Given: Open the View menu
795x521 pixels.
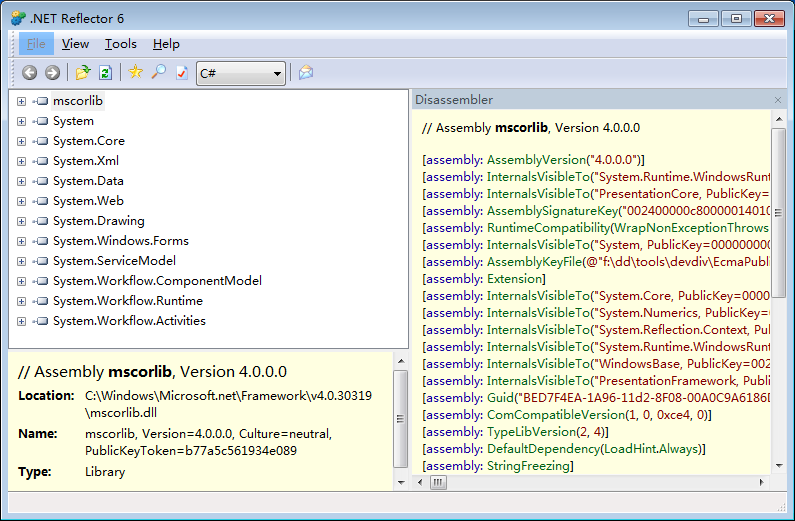Looking at the screenshot, I should [x=75, y=44].
